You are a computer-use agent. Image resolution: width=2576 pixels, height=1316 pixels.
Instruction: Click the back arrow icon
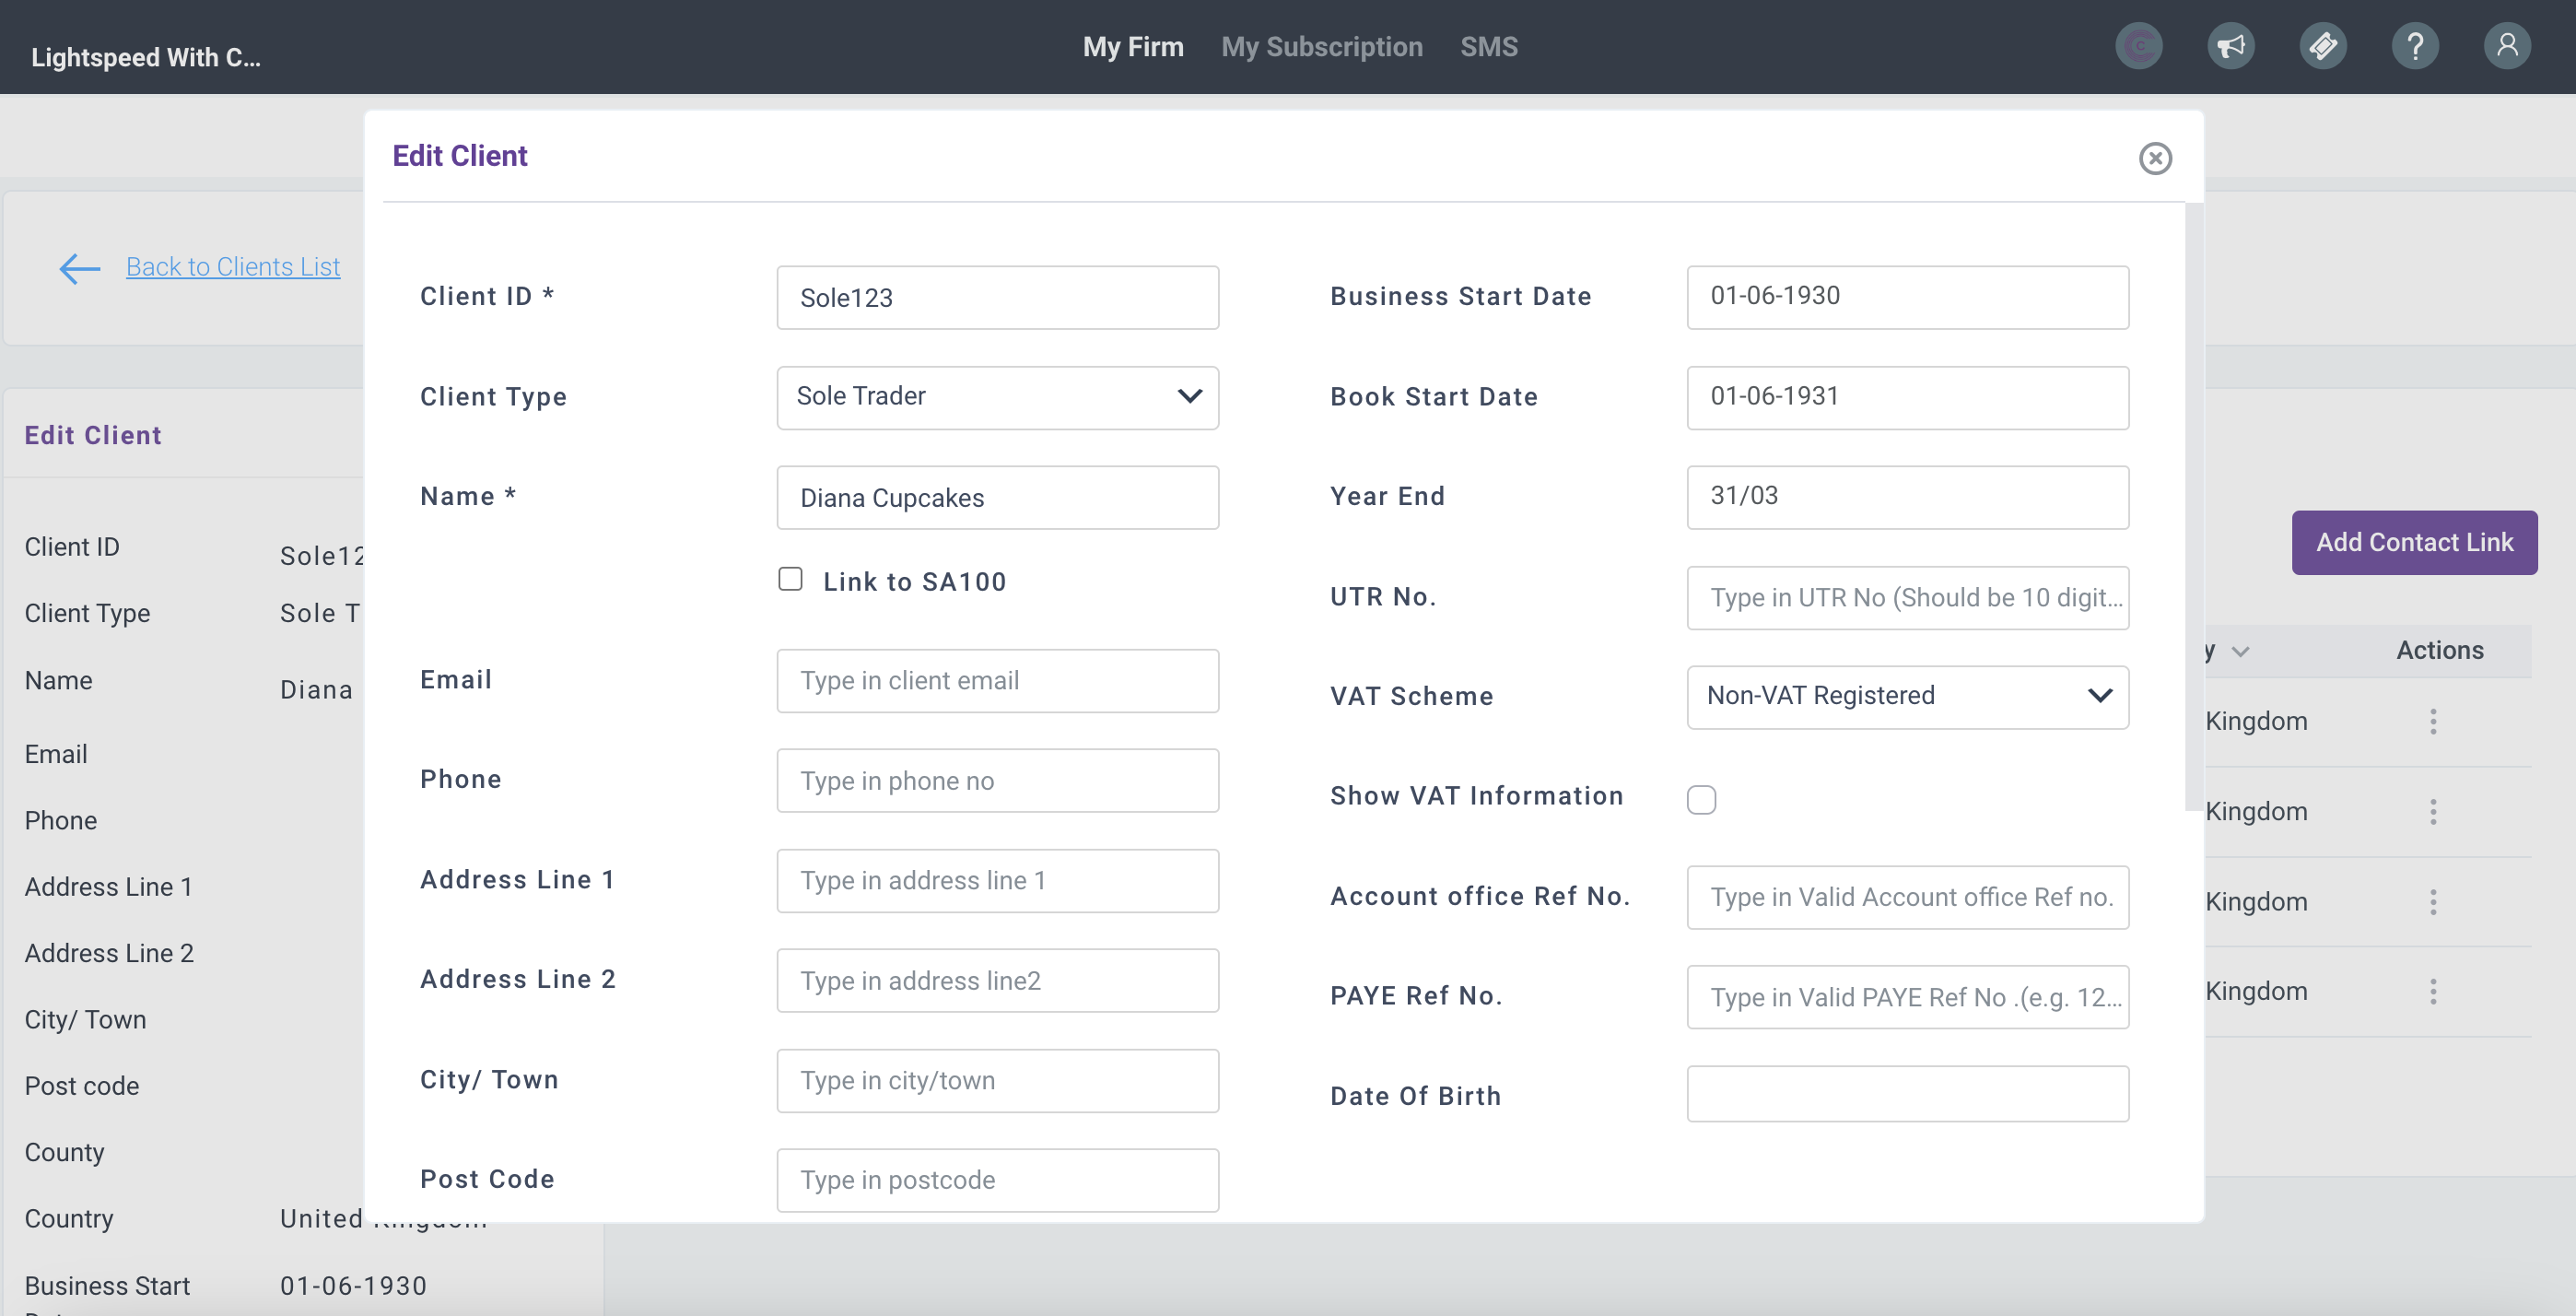point(80,267)
